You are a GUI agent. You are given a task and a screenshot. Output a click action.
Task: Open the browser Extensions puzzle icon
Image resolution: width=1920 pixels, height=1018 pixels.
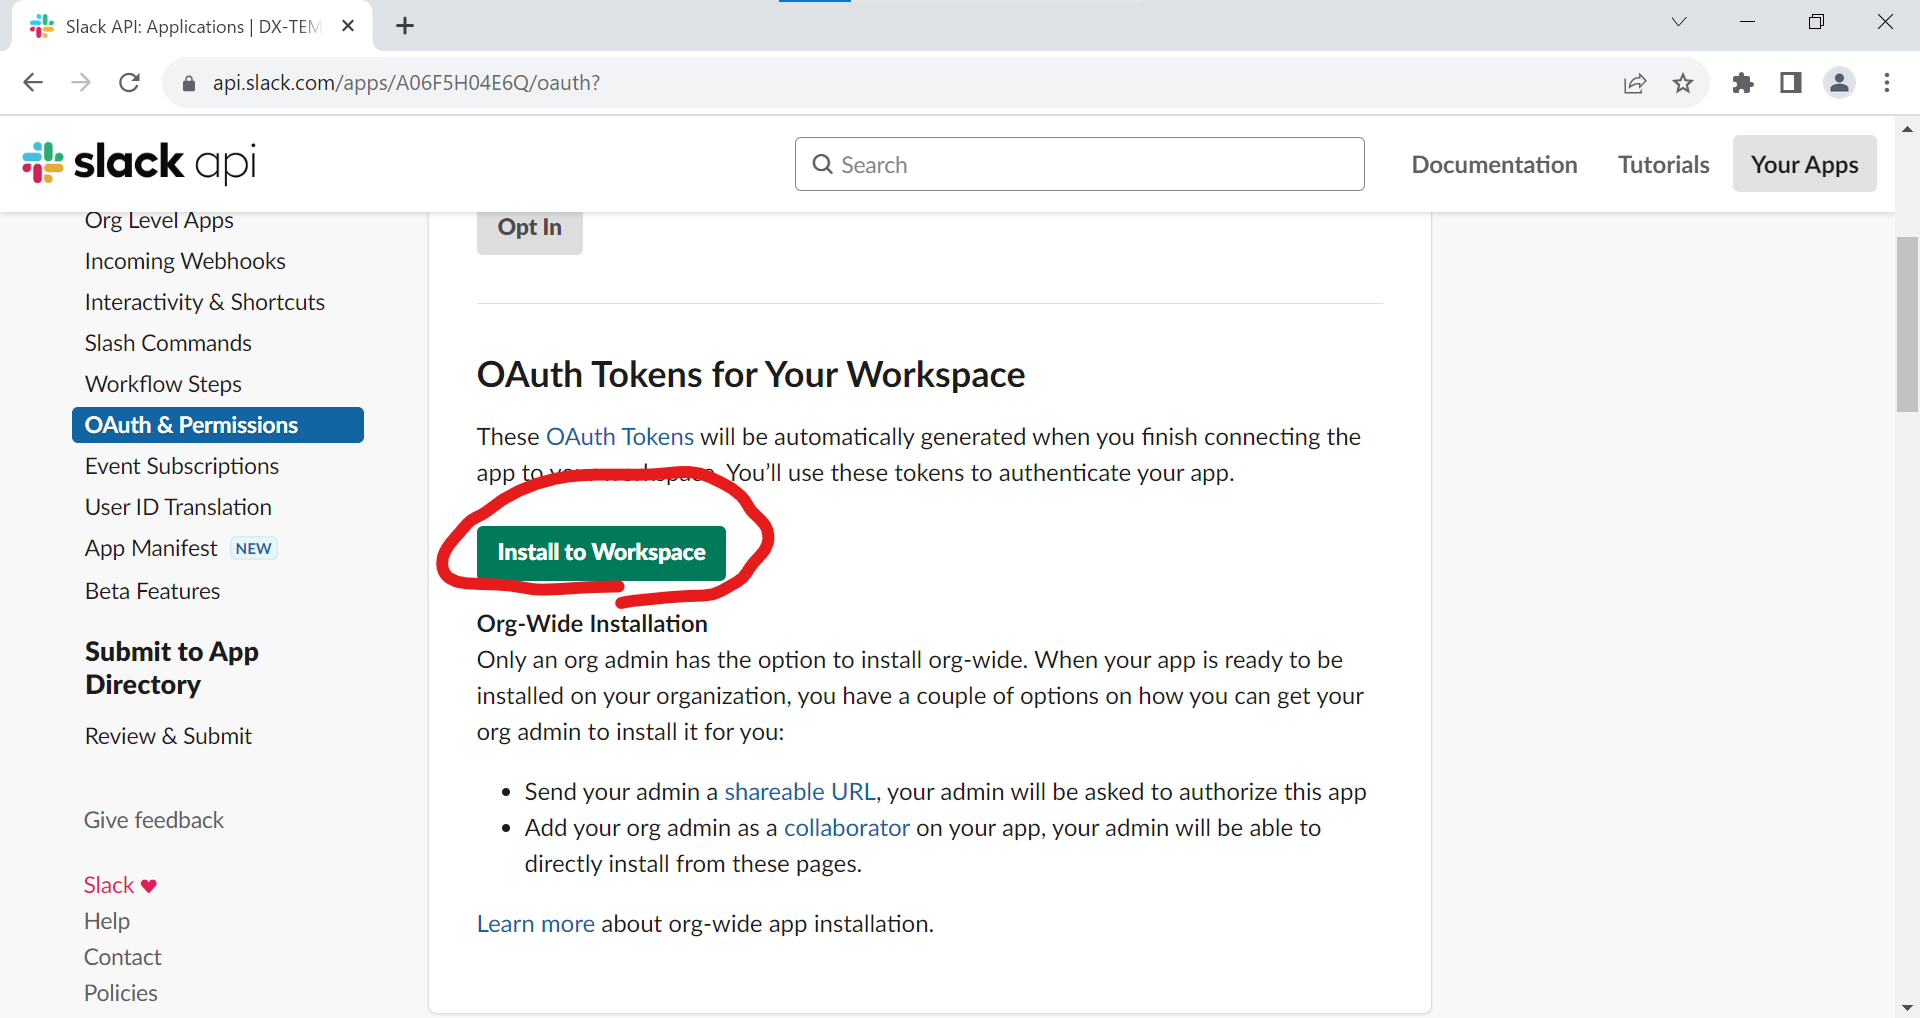tap(1743, 83)
